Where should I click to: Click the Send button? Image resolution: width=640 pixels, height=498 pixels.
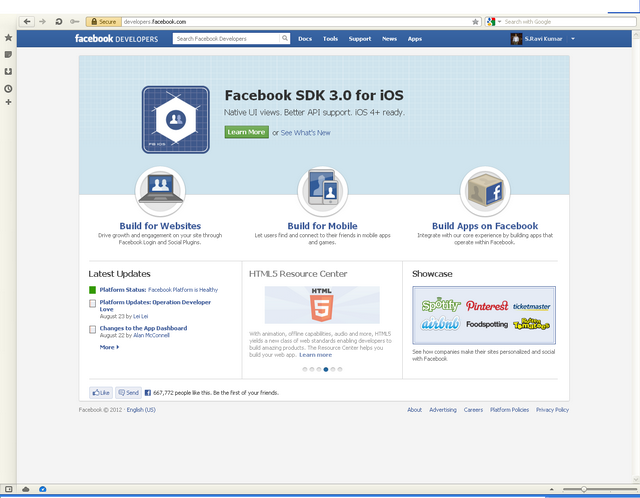pyautogui.click(x=128, y=393)
